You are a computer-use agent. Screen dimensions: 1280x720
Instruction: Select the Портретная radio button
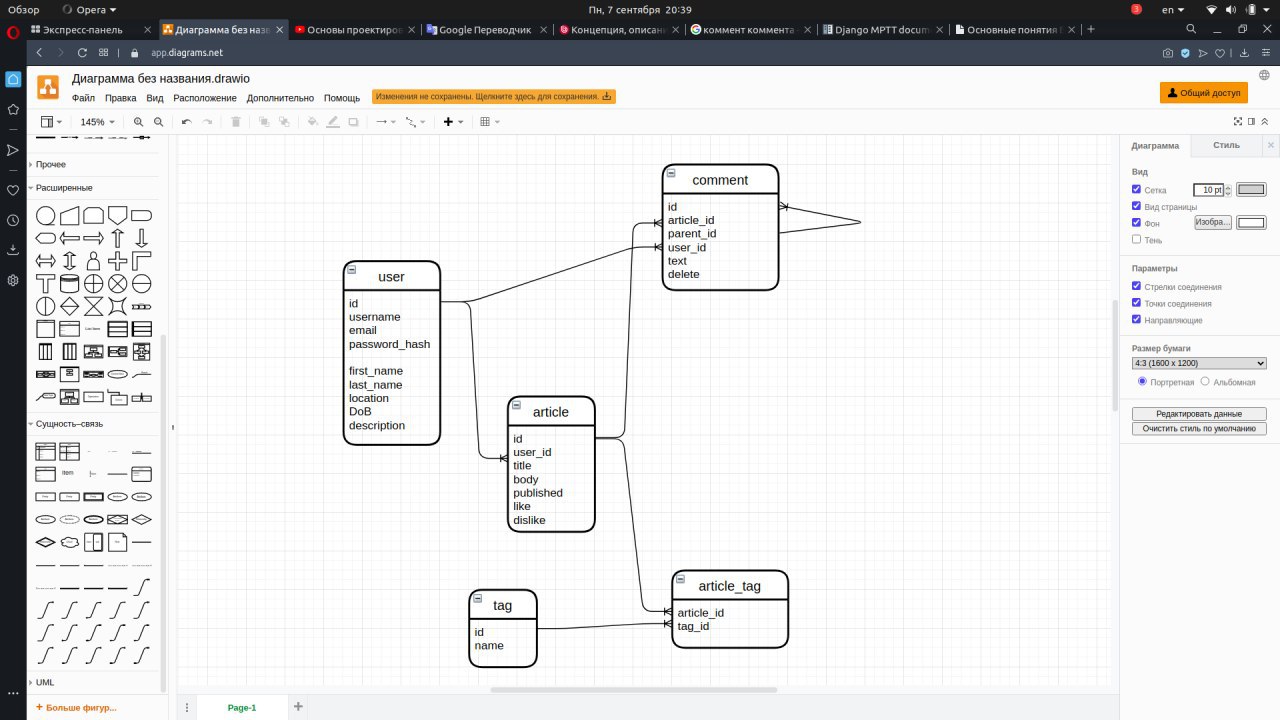pyautogui.click(x=1142, y=381)
